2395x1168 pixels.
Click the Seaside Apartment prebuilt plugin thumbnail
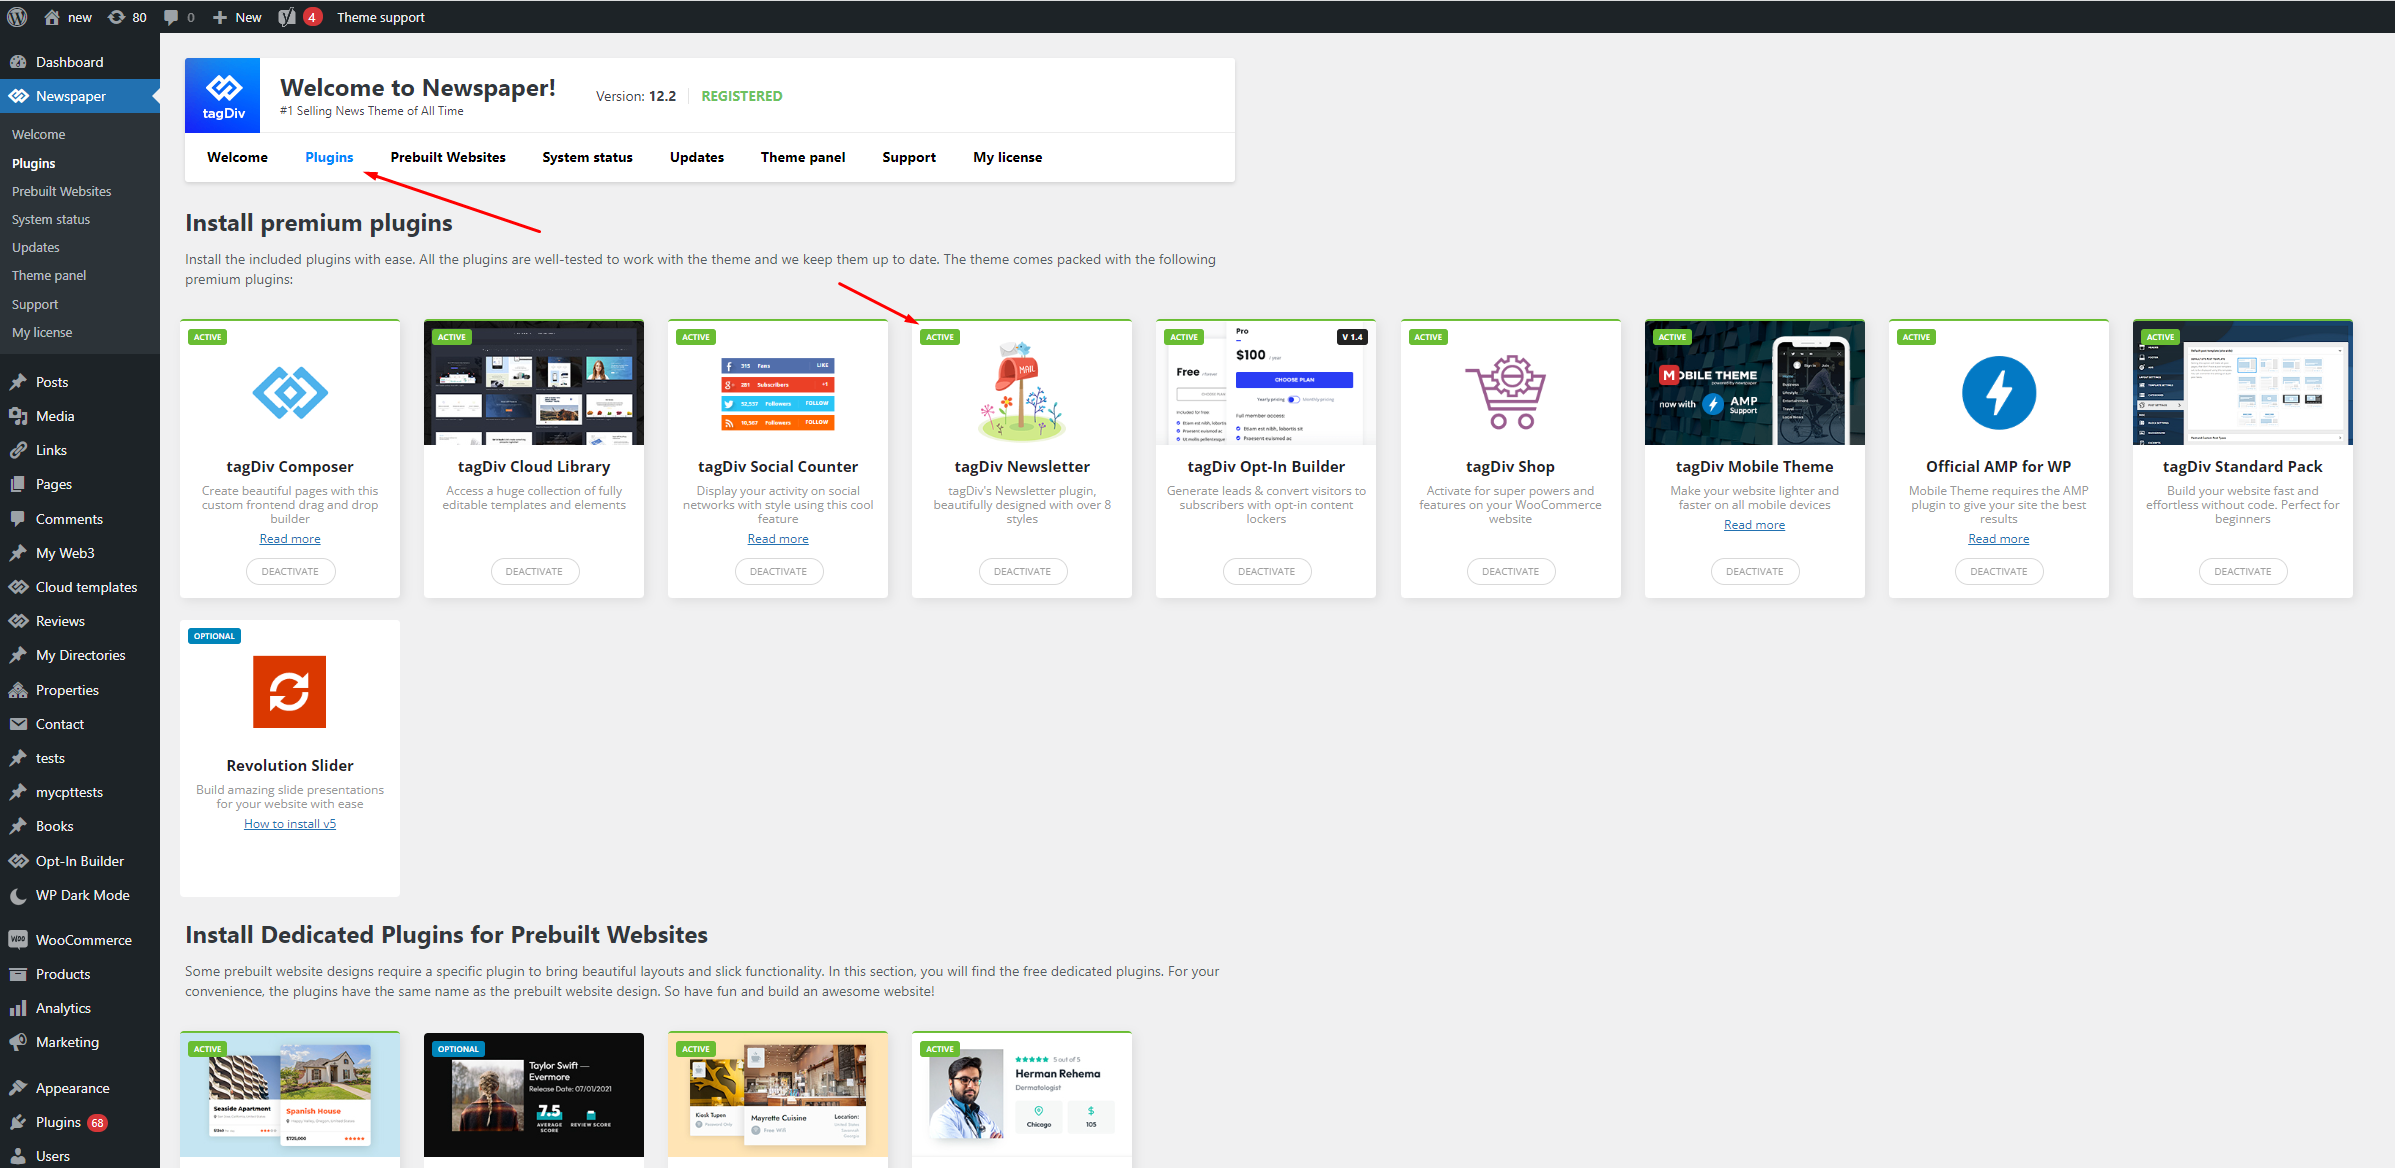coord(290,1095)
